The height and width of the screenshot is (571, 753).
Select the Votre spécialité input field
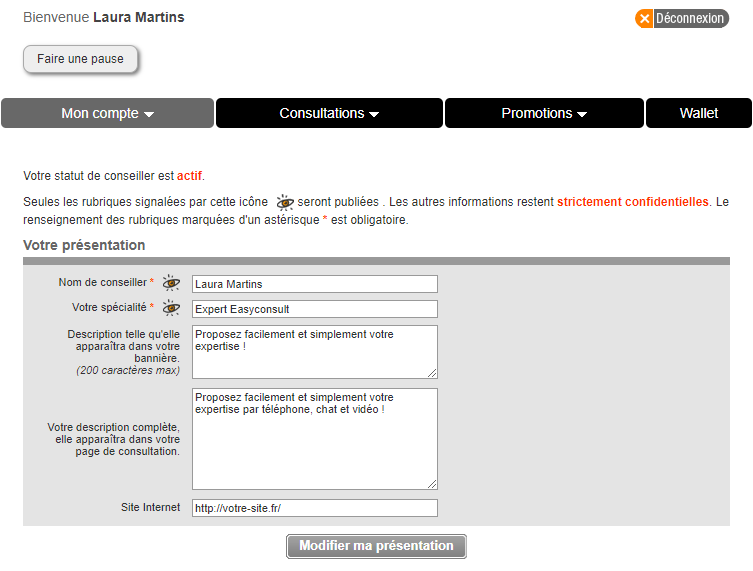(x=315, y=309)
